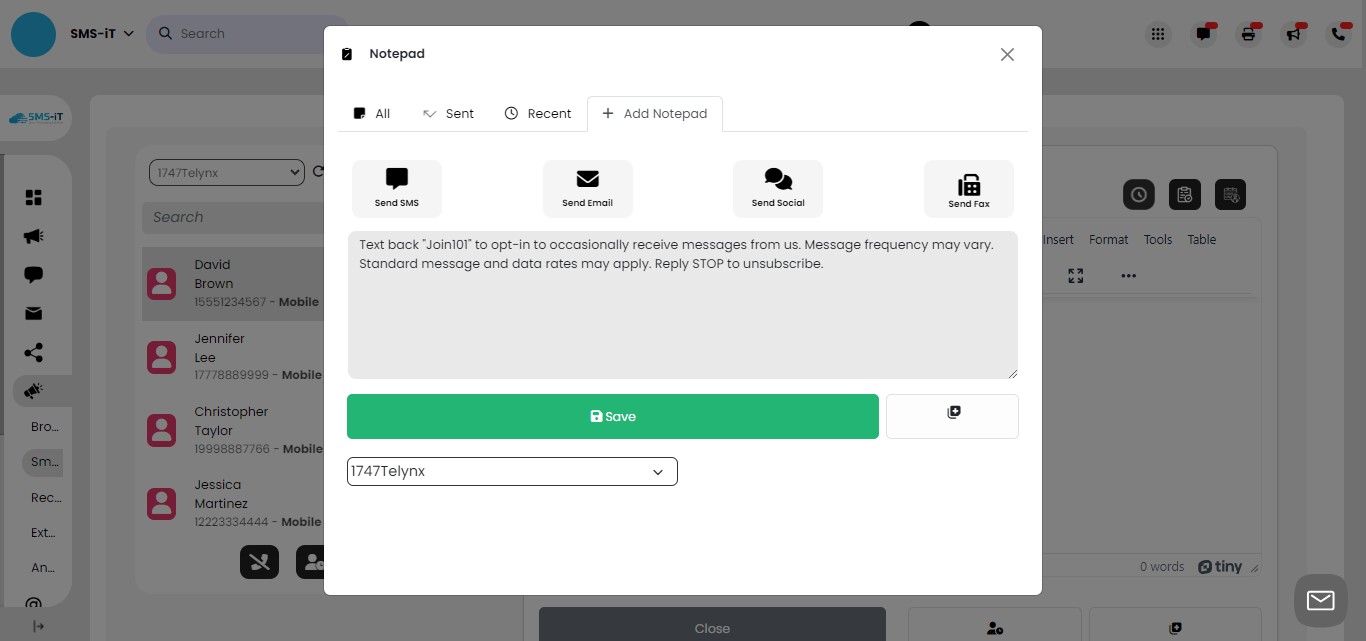The image size is (1366, 641).
Task: Click inside the notepad message textarea
Action: click(x=682, y=320)
